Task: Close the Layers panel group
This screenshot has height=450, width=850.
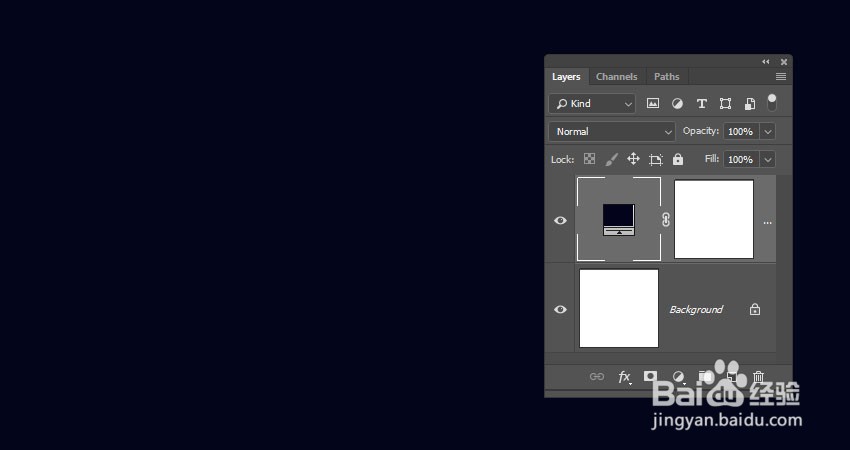Action: pos(784,62)
